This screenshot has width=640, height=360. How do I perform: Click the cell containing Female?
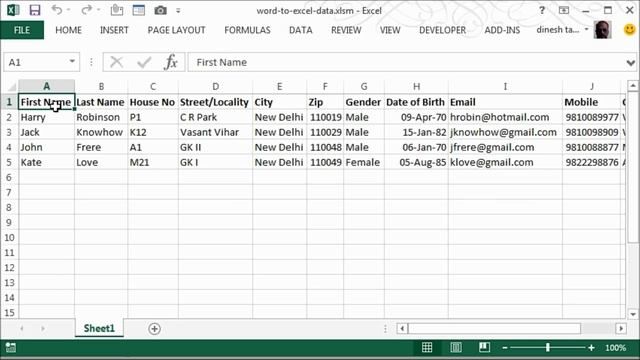(x=364, y=162)
